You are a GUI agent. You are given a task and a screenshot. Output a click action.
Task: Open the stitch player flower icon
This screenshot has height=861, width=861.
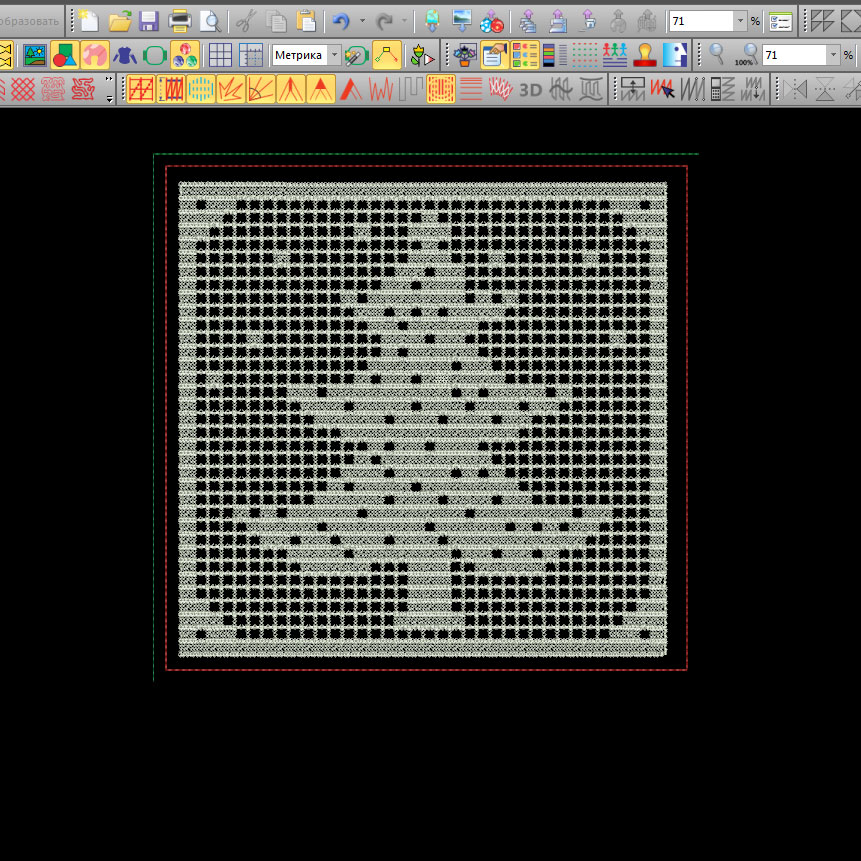pos(422,55)
